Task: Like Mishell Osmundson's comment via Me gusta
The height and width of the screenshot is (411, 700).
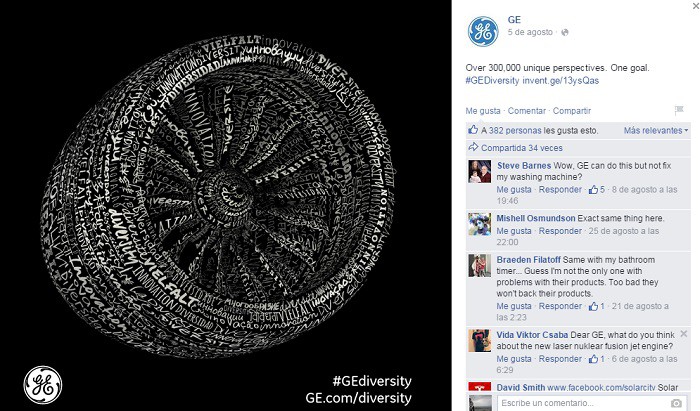Action: 514,231
